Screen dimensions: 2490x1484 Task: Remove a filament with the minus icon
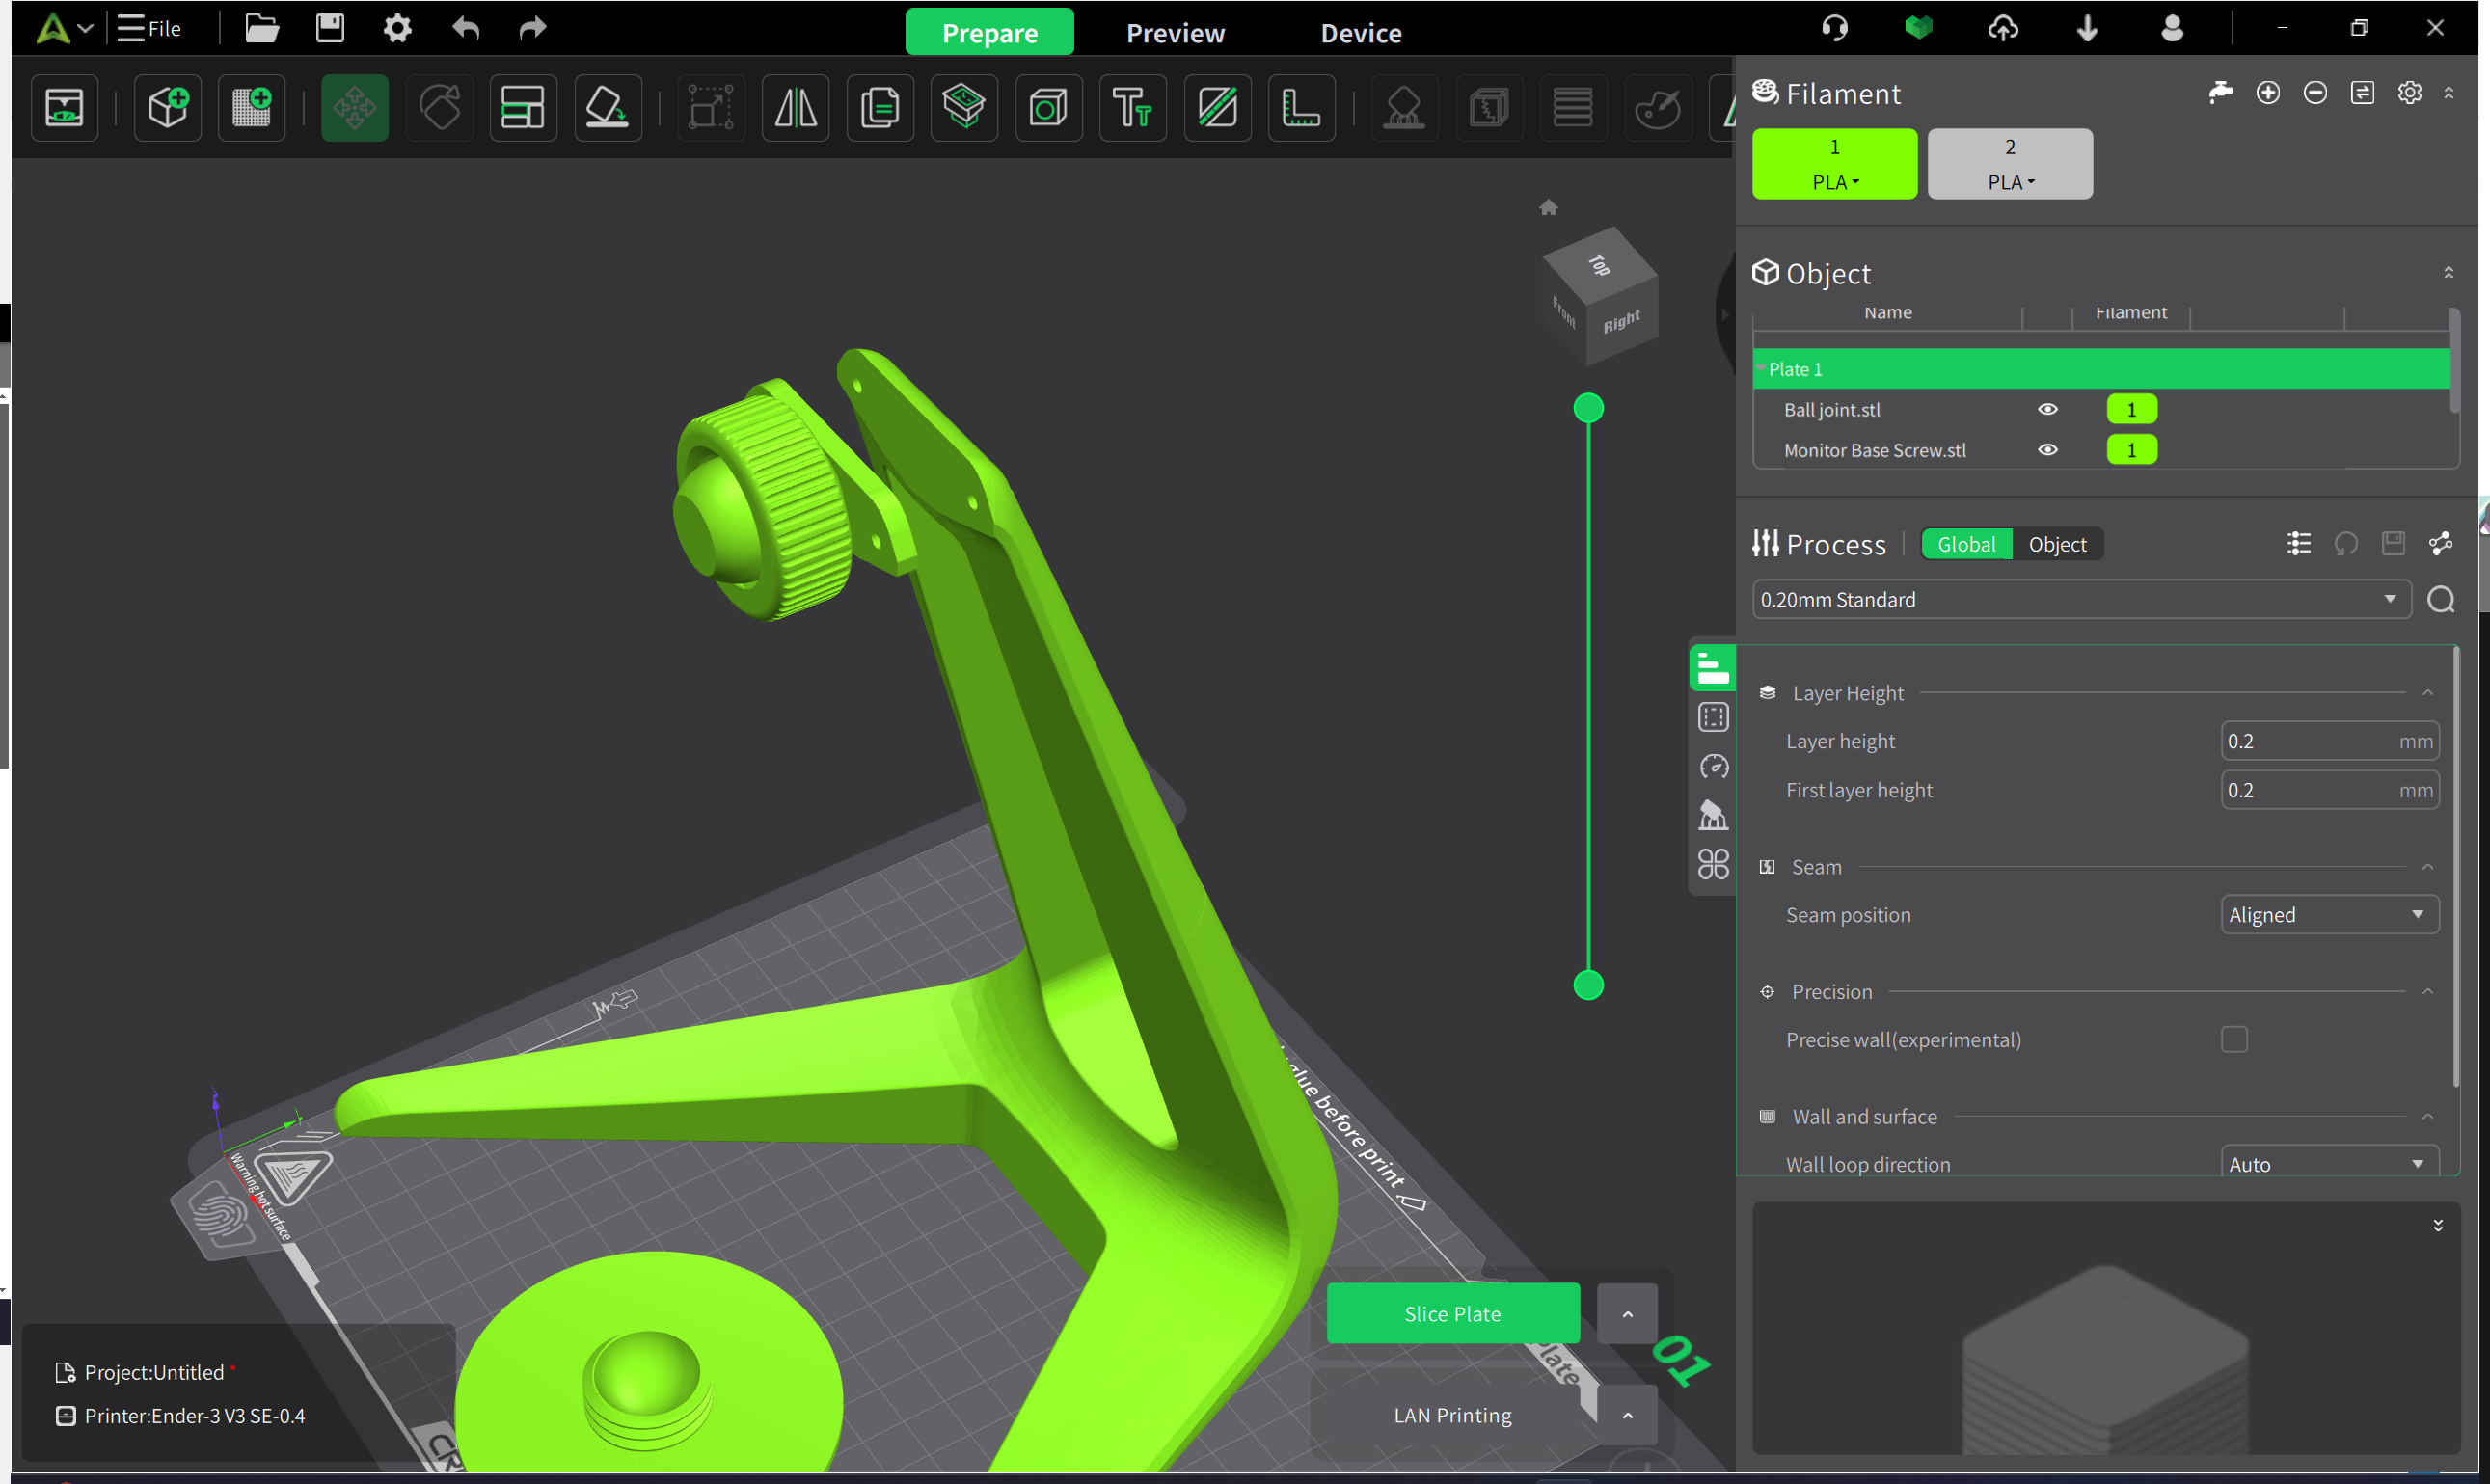[2315, 93]
